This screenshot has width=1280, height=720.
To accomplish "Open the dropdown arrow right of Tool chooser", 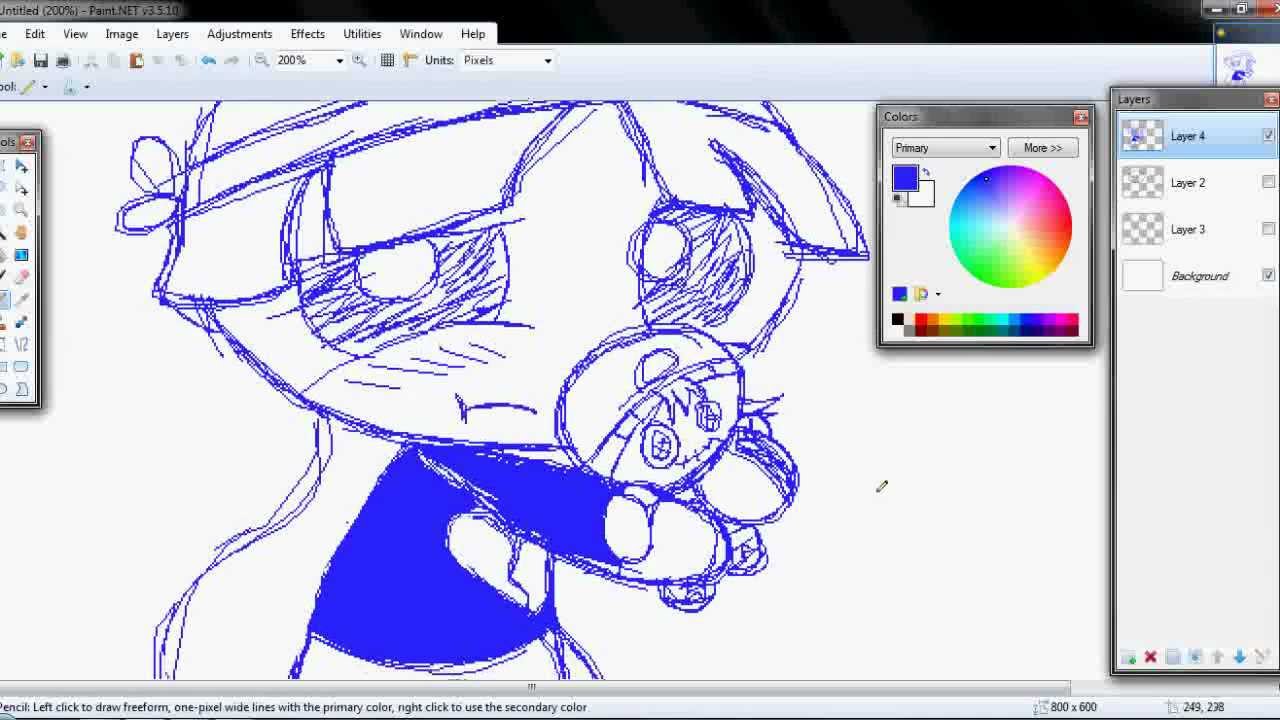I will click(86, 87).
